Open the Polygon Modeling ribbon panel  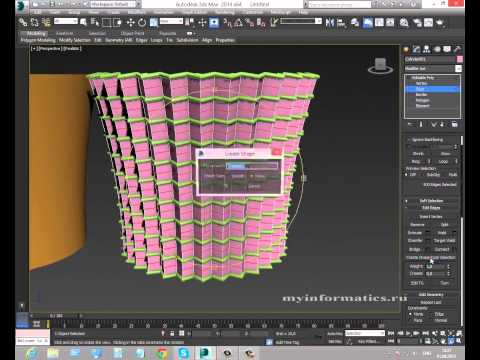click(x=38, y=40)
